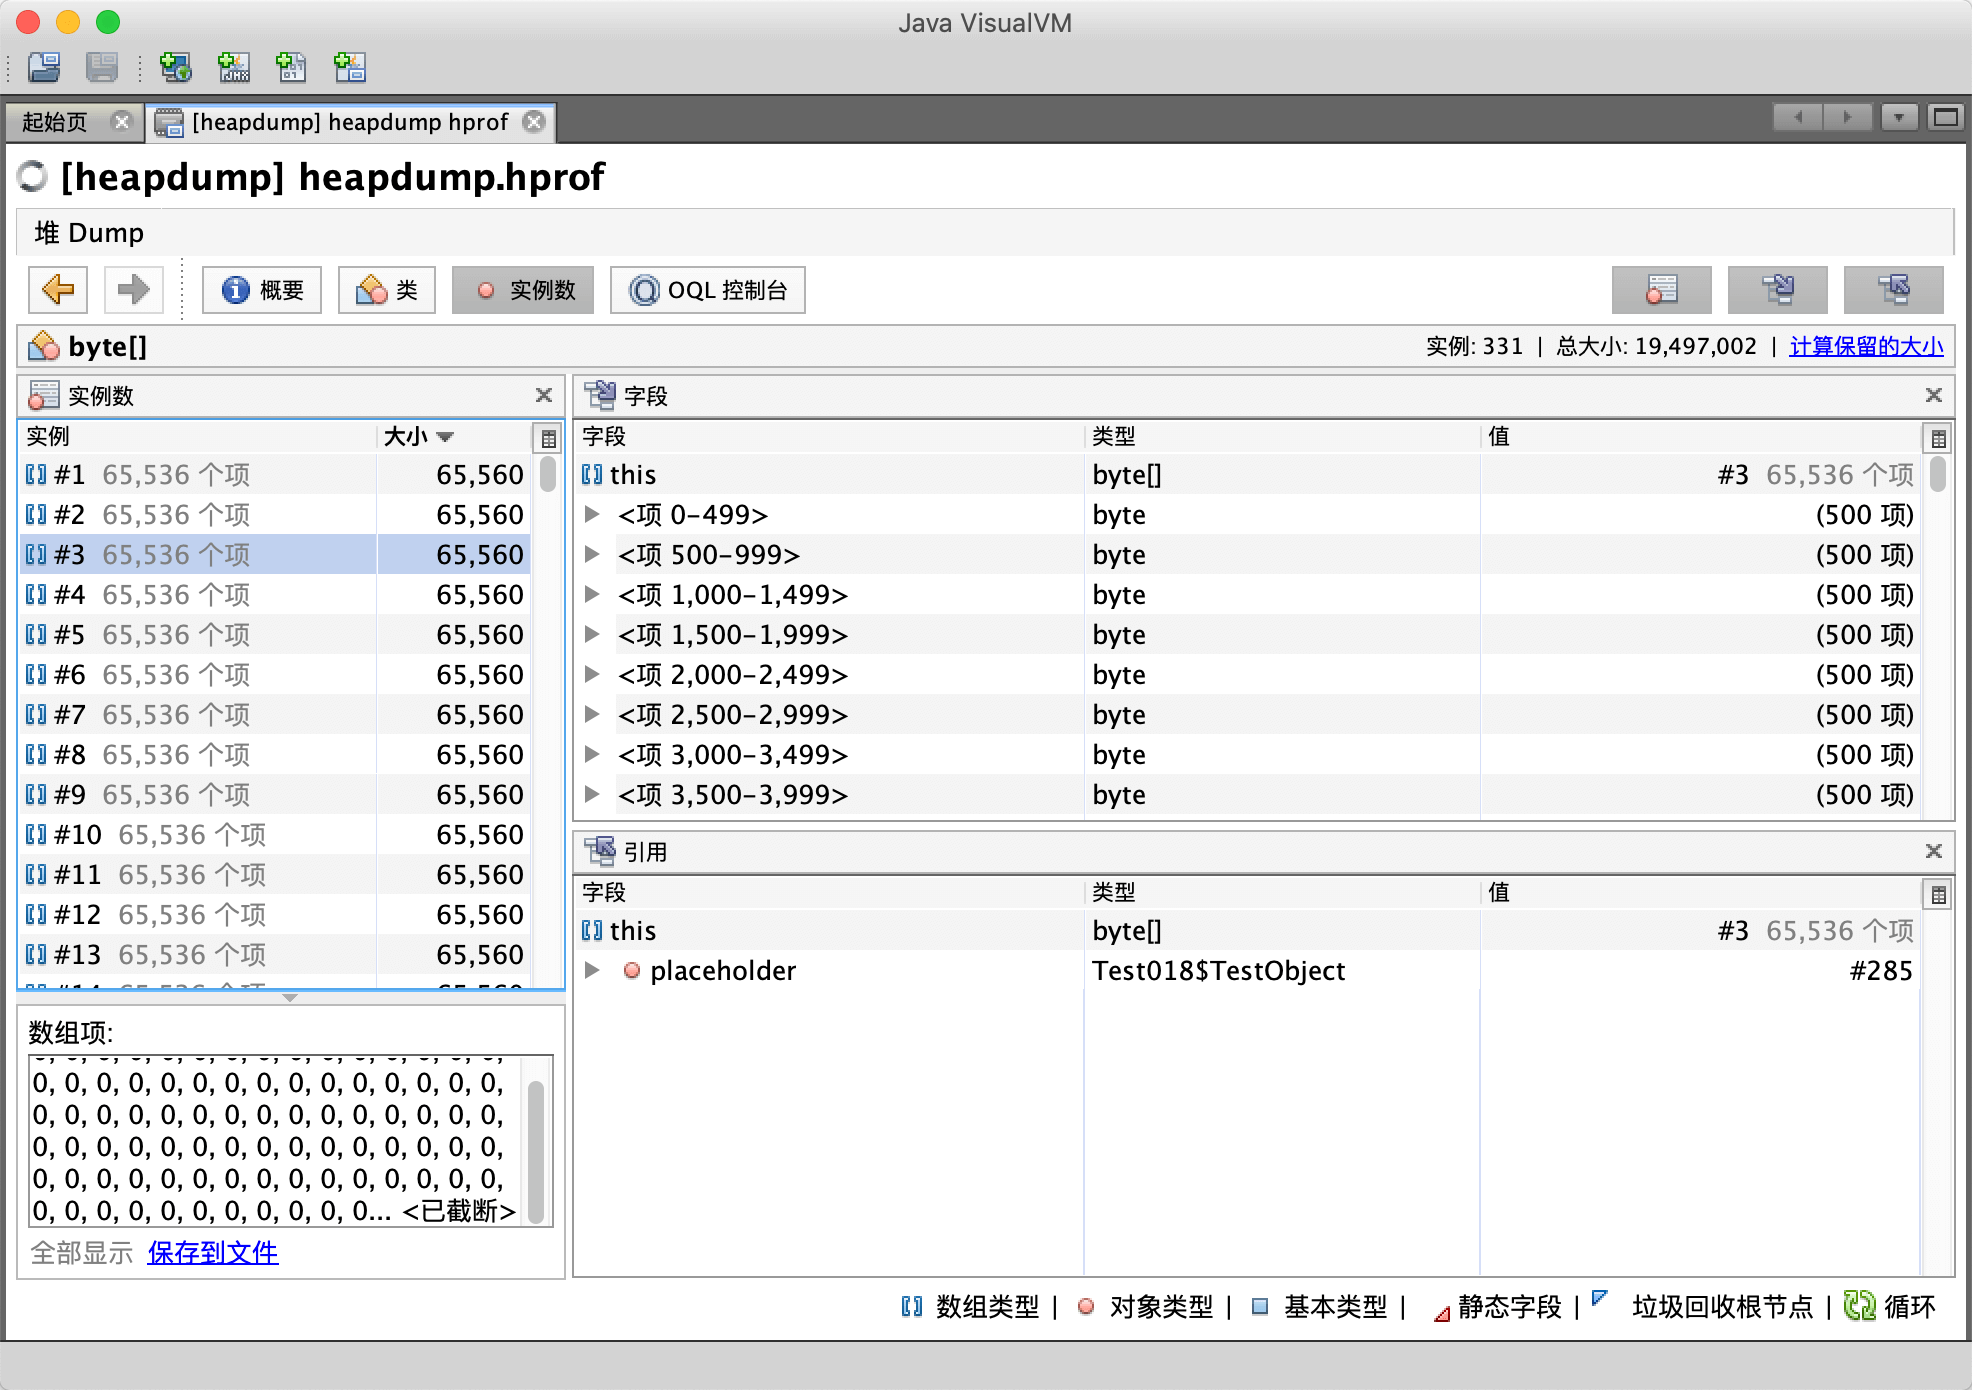Maximize the editor window with the tab bar button
This screenshot has width=1972, height=1390.
pos(1945,118)
